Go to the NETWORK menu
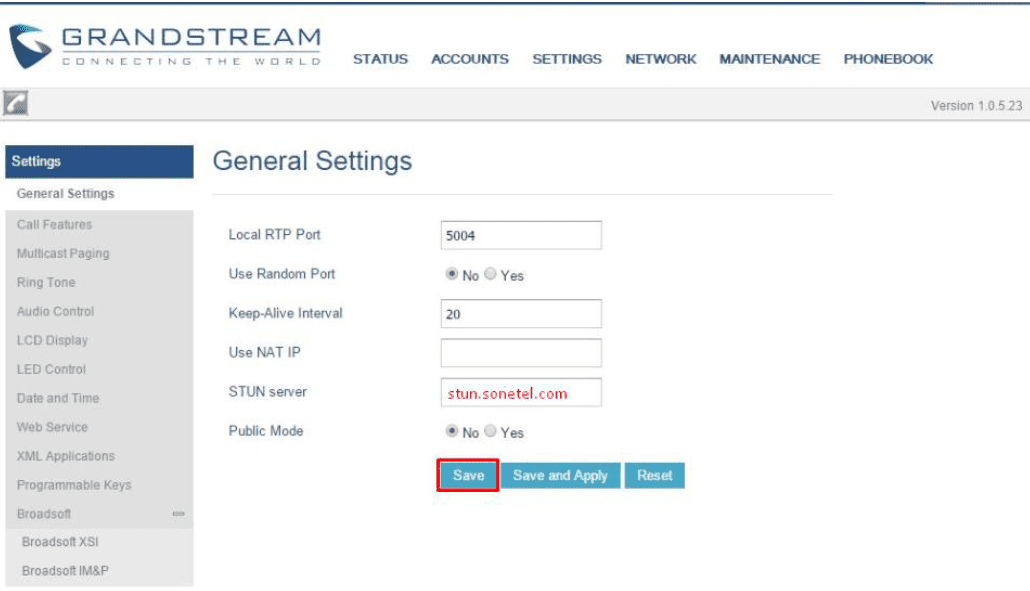Viewport: 1030px width, 591px height. click(660, 59)
